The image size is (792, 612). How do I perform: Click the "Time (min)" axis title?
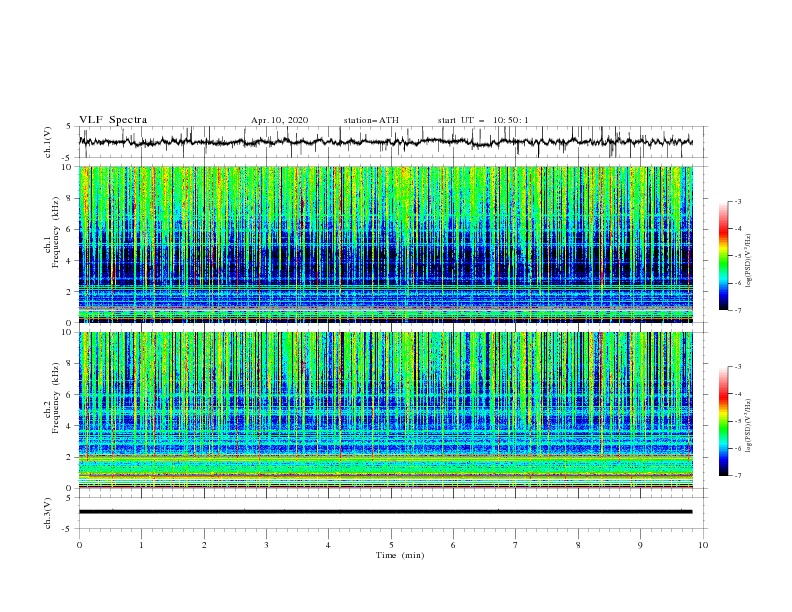[400, 555]
